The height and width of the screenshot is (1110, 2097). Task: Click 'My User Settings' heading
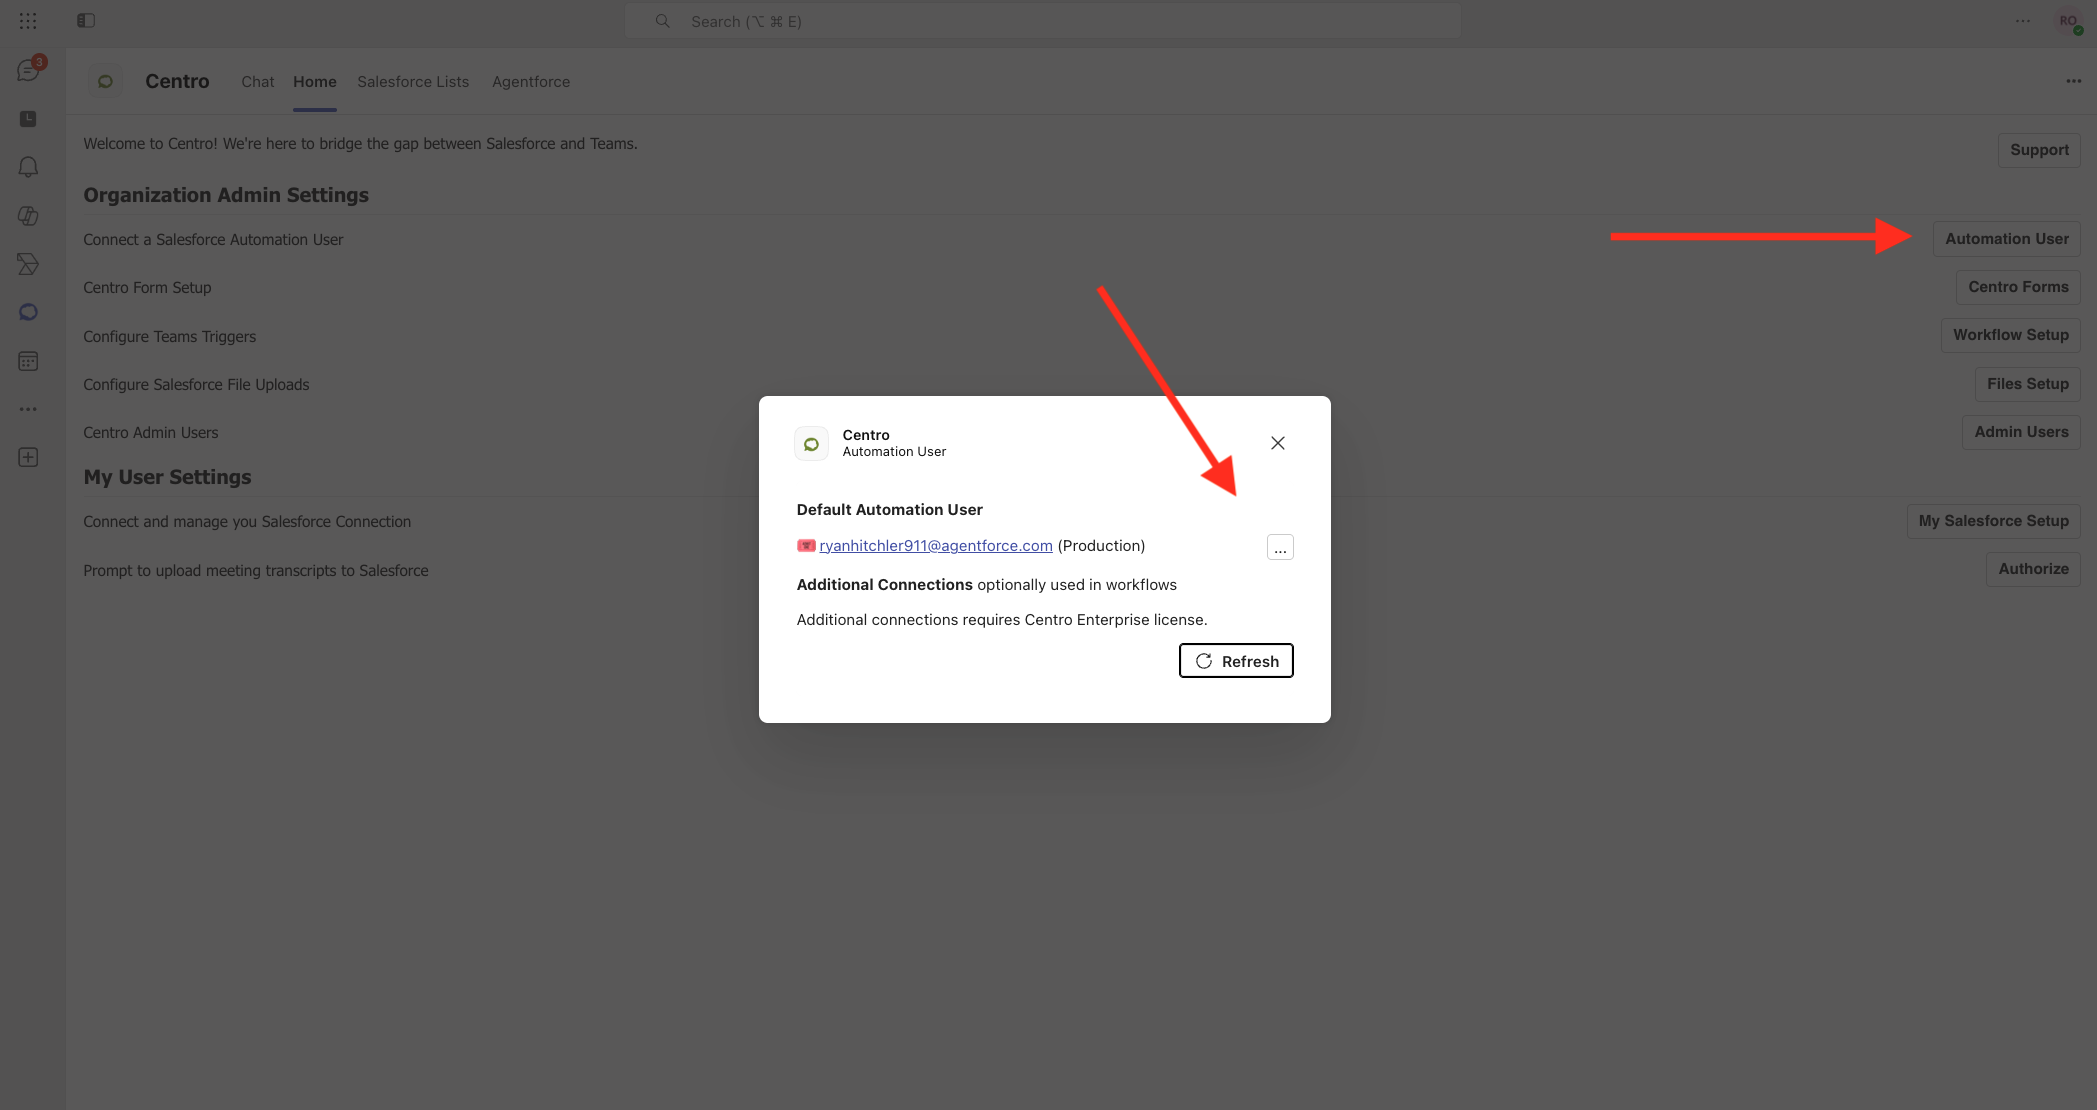click(167, 477)
